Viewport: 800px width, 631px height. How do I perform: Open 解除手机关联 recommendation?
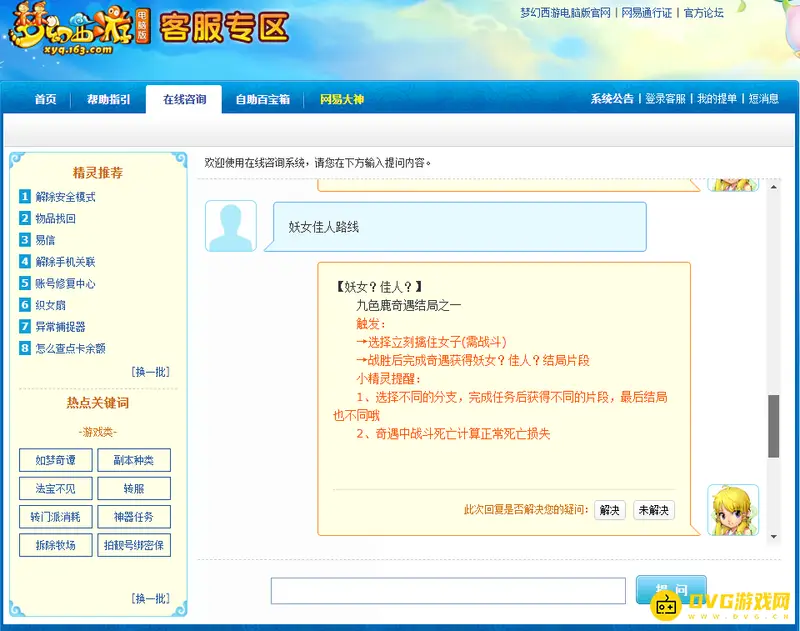coord(65,262)
